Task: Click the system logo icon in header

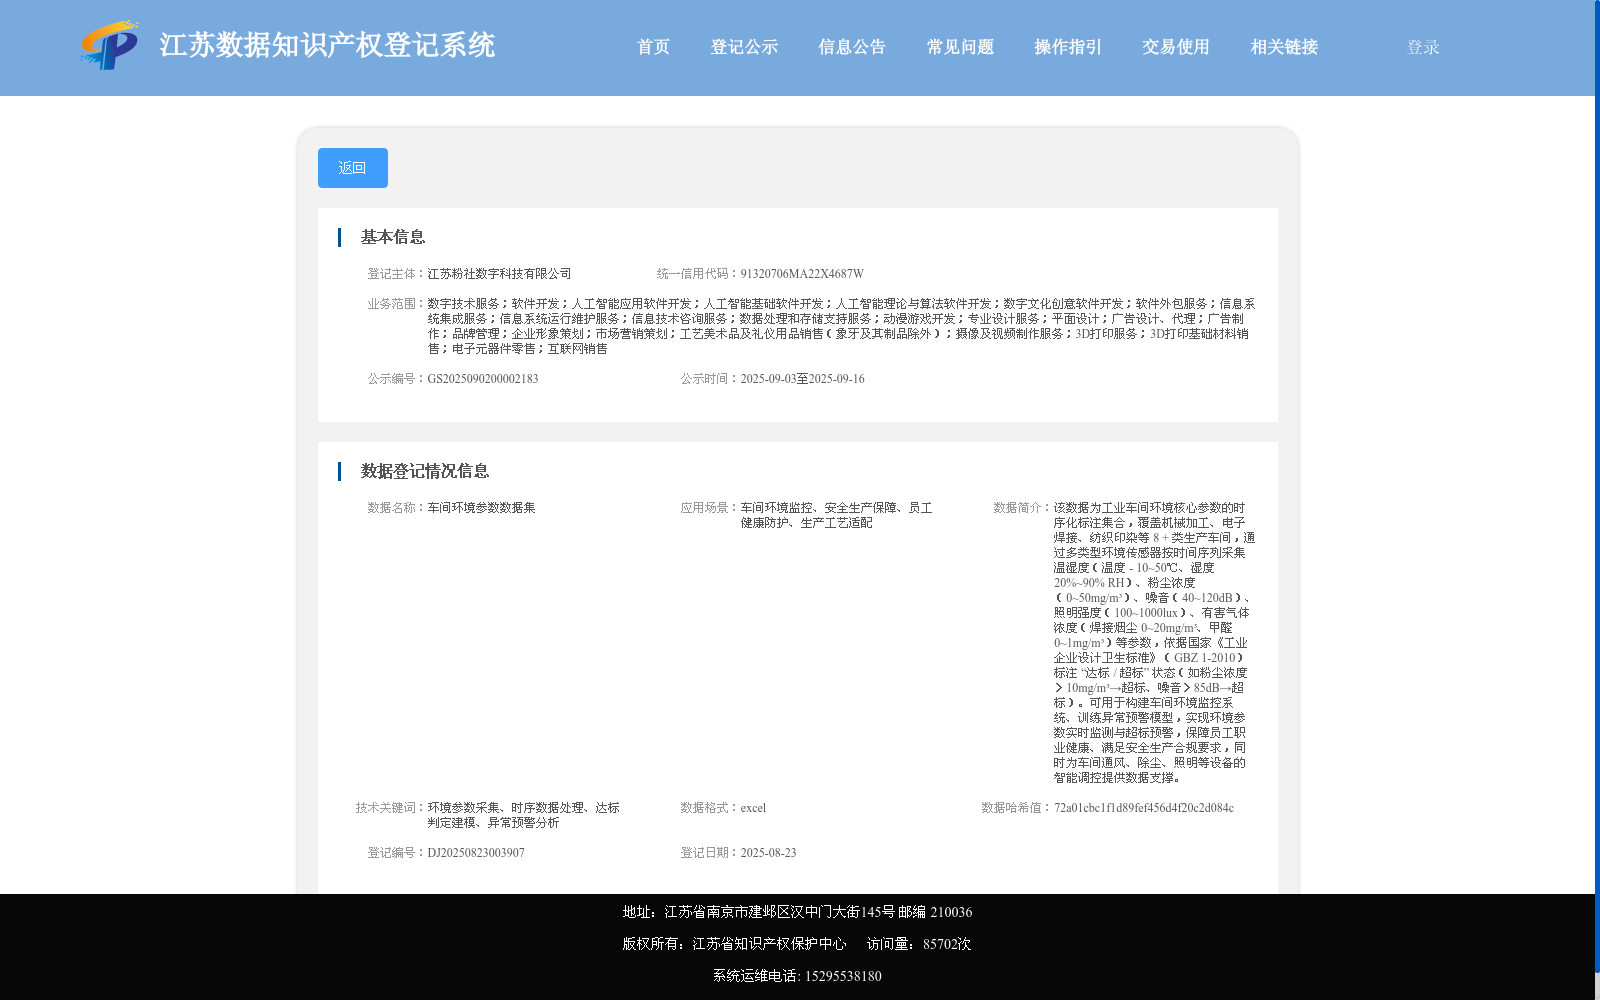Action: 110,45
